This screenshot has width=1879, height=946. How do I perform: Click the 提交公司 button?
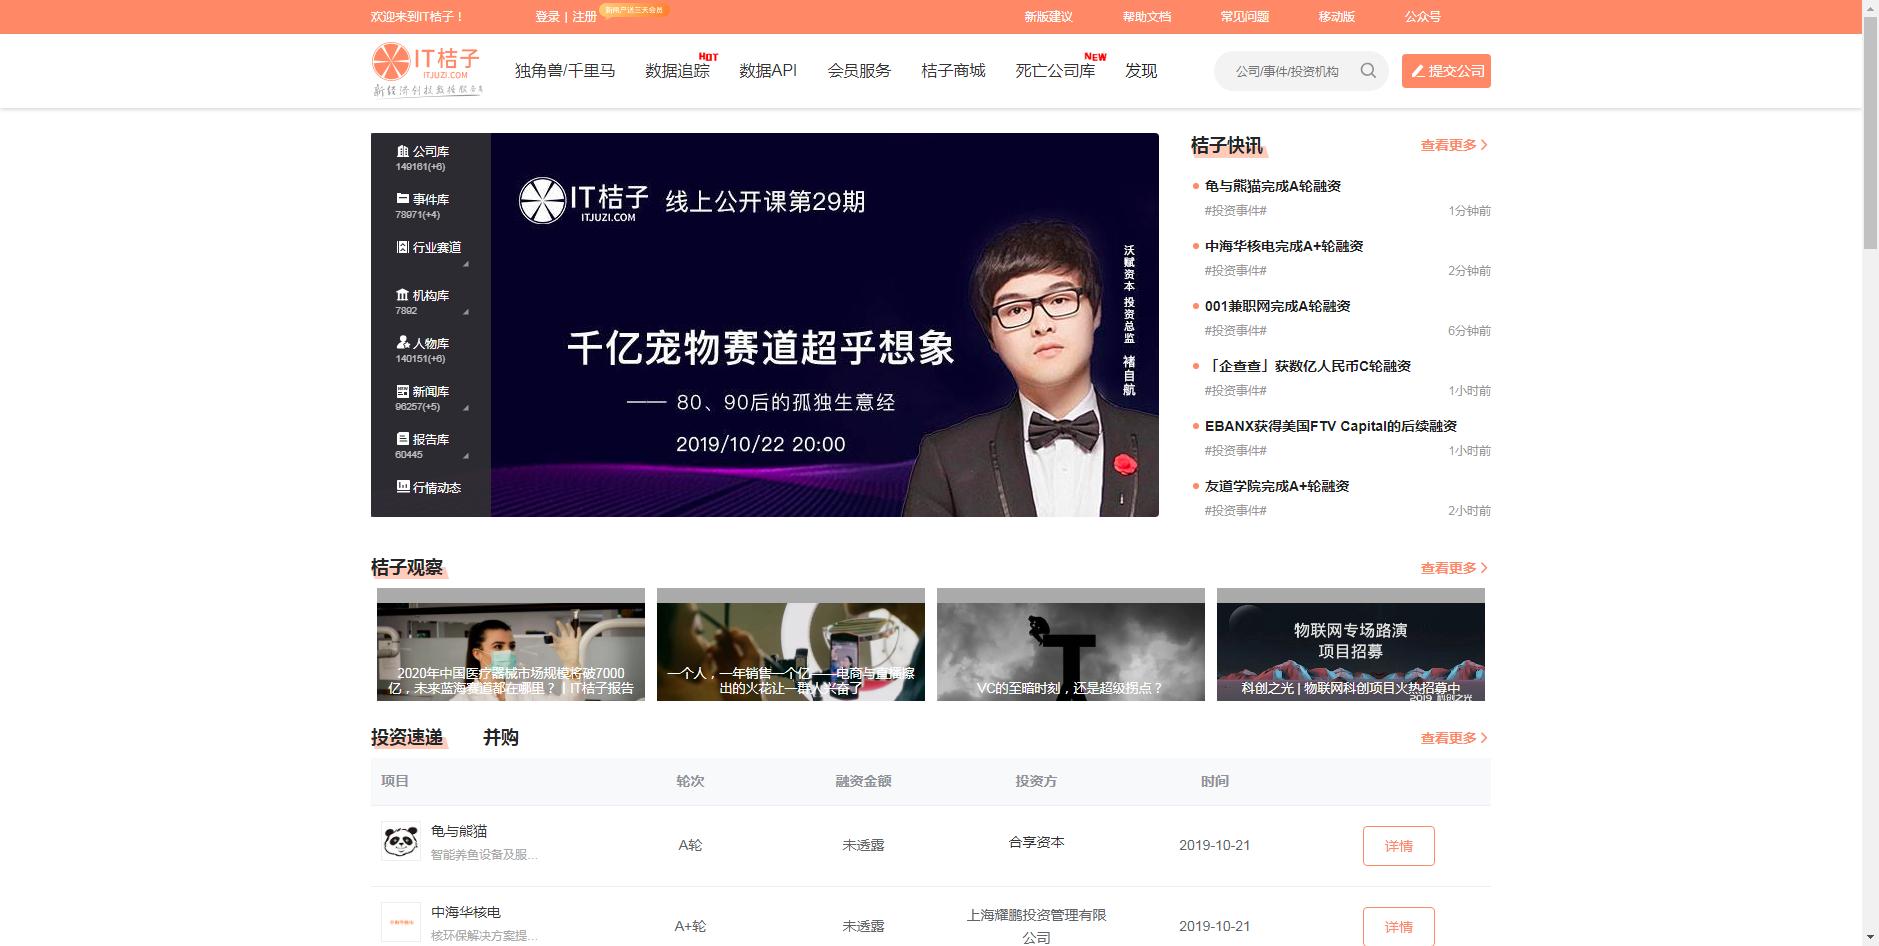1446,71
